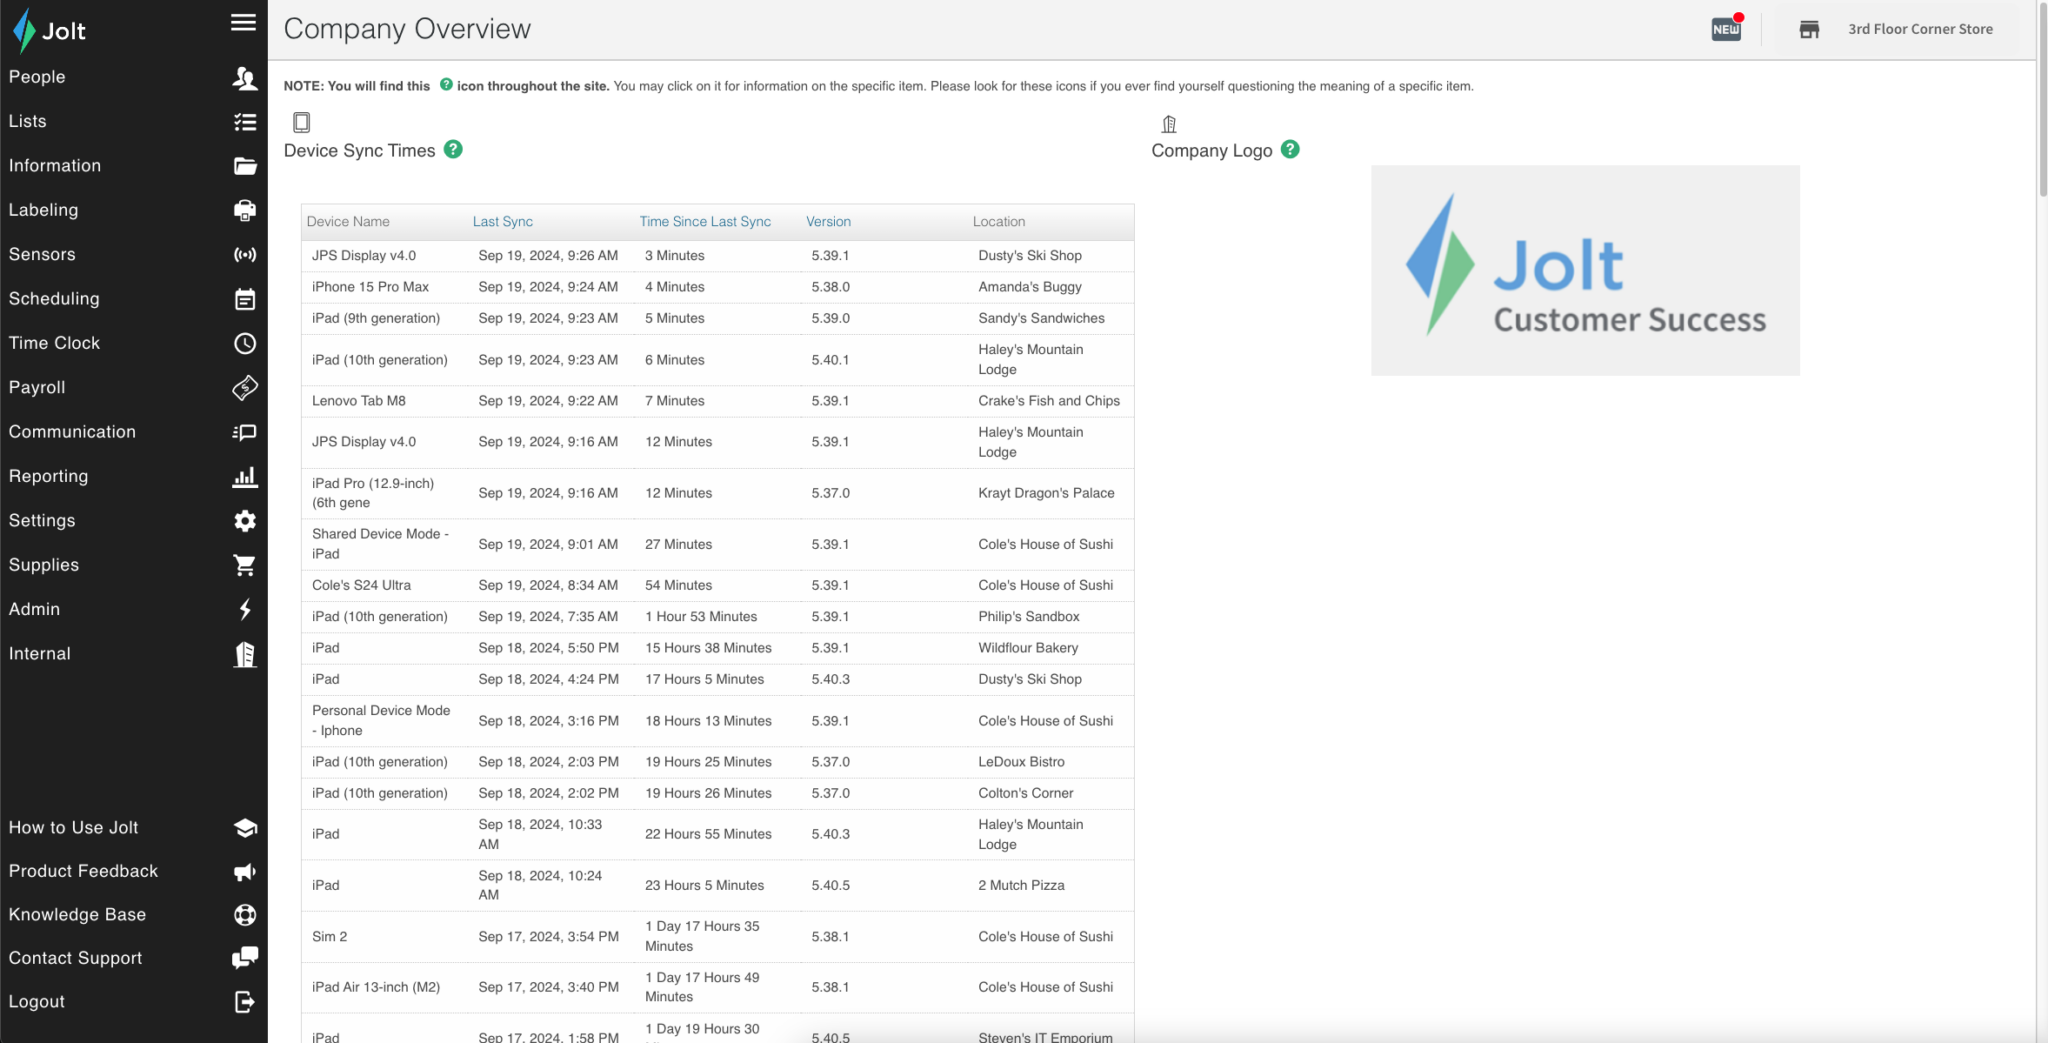Click the Settings gear icon
This screenshot has height=1043, width=2048.
245,521
